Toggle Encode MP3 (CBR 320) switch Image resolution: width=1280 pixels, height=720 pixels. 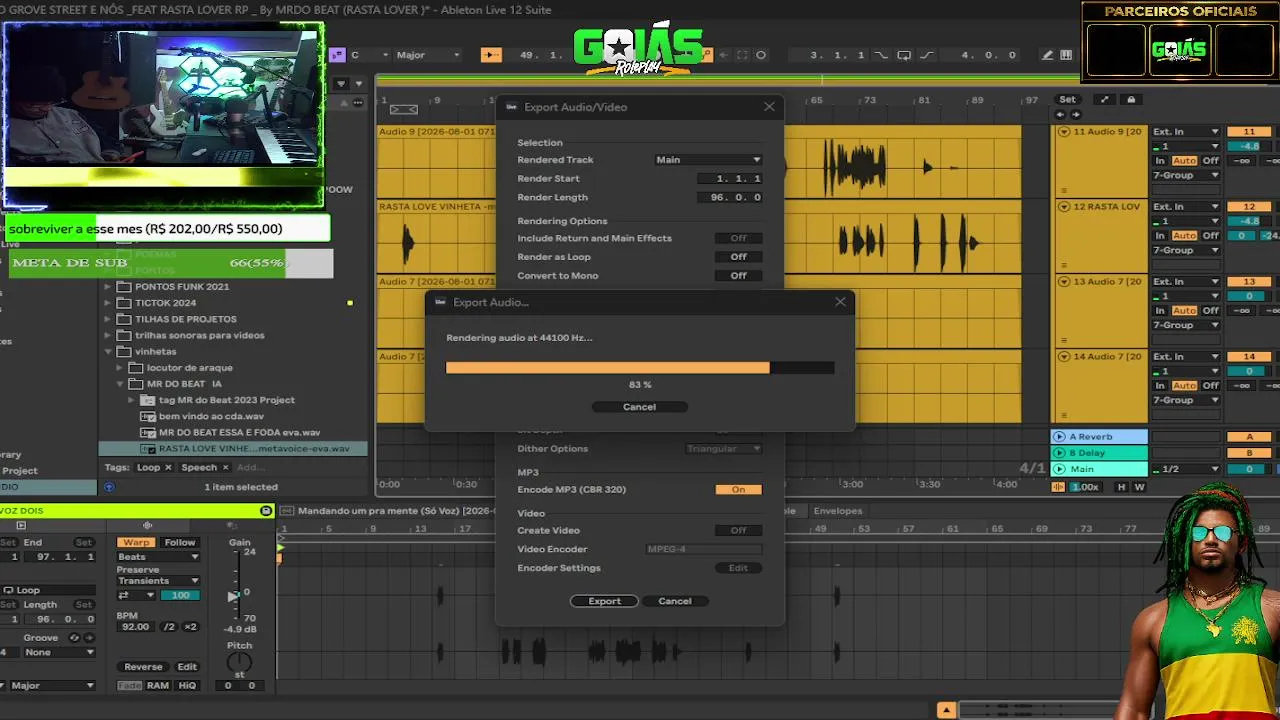tap(738, 490)
